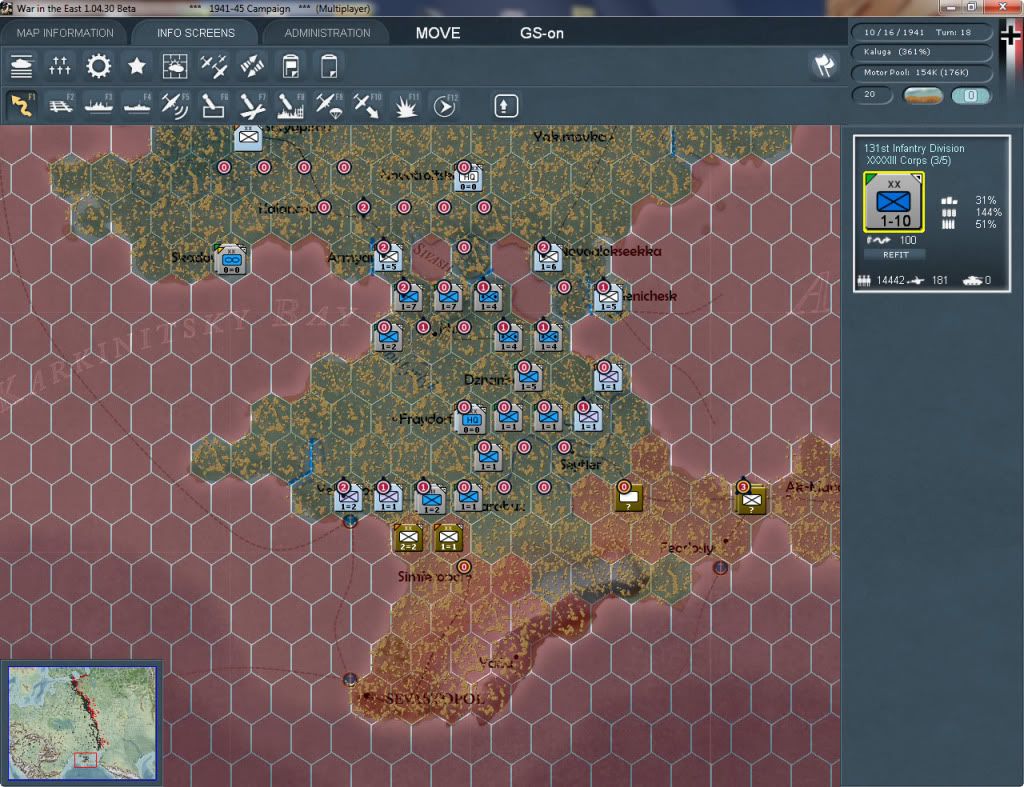Click the 51% ammo statistic

(985, 224)
